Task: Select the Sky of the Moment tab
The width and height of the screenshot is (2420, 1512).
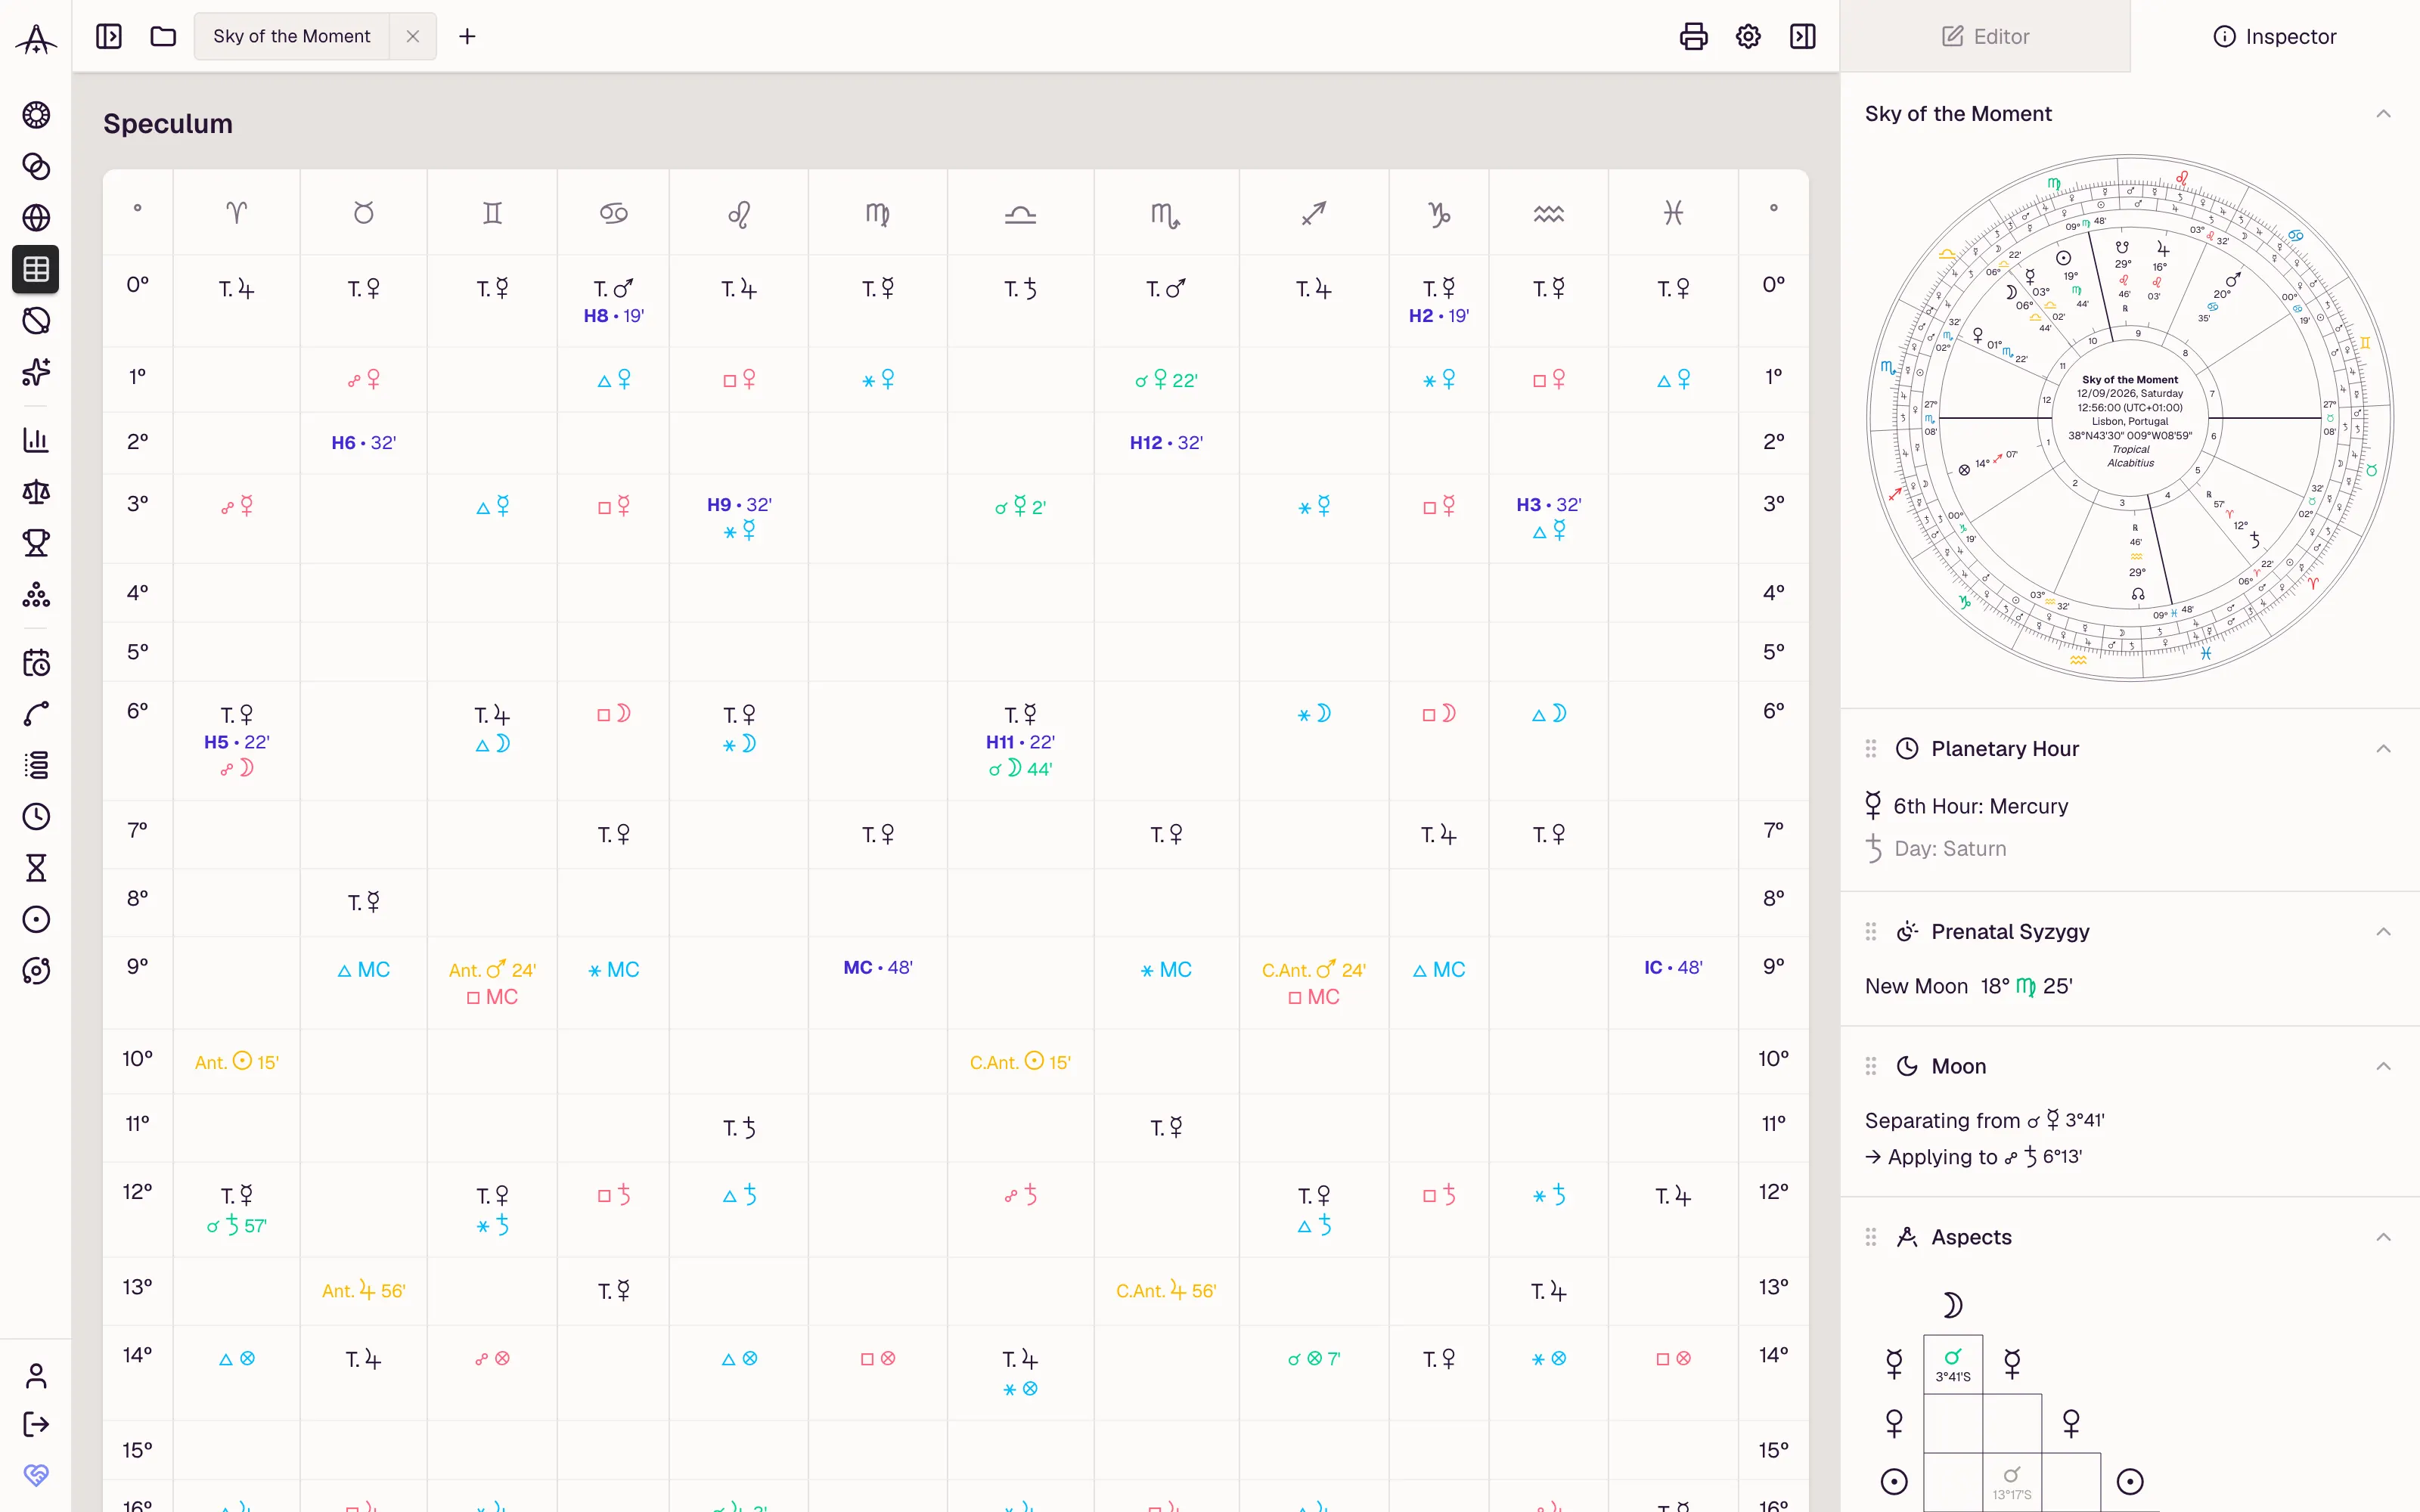Action: tap(291, 36)
